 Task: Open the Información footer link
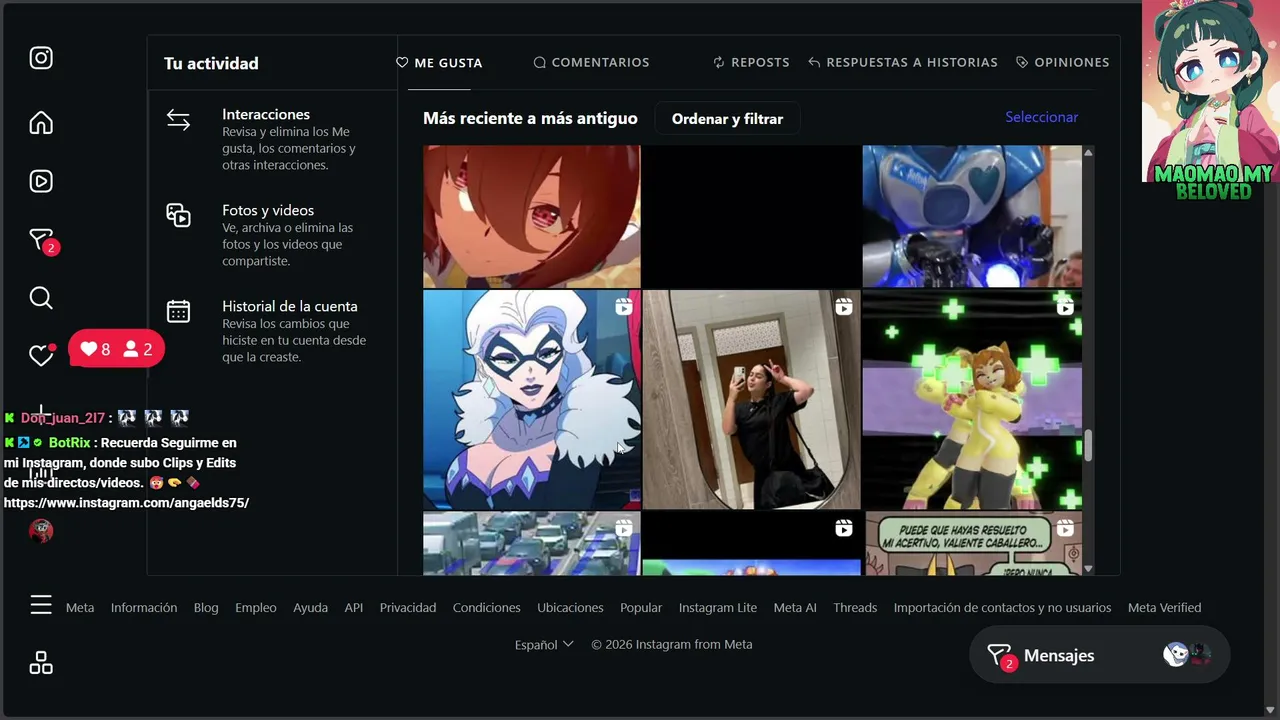[x=144, y=608]
